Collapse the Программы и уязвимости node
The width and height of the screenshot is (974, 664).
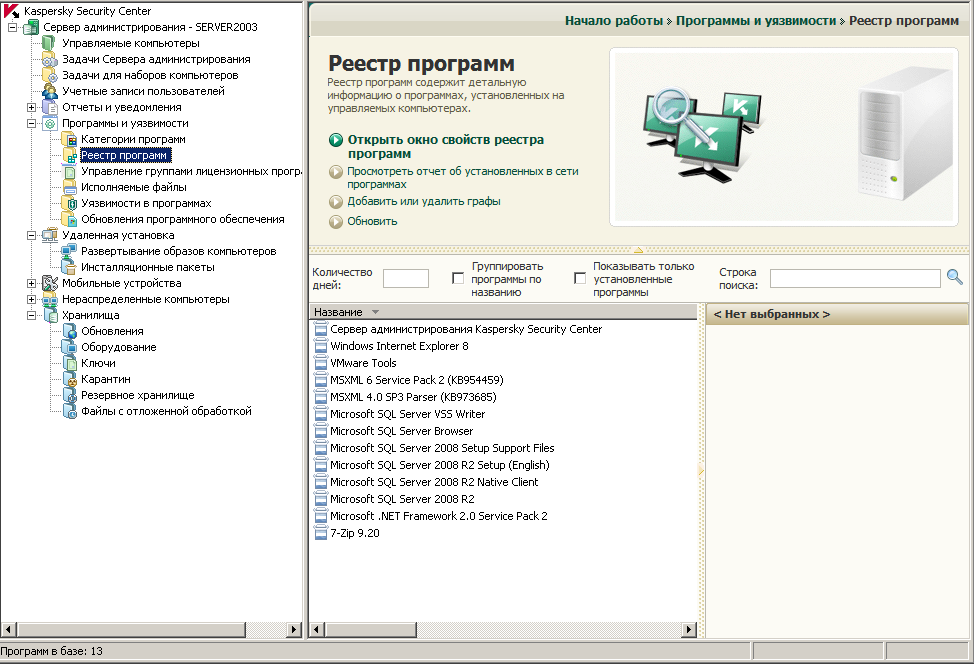[31, 124]
